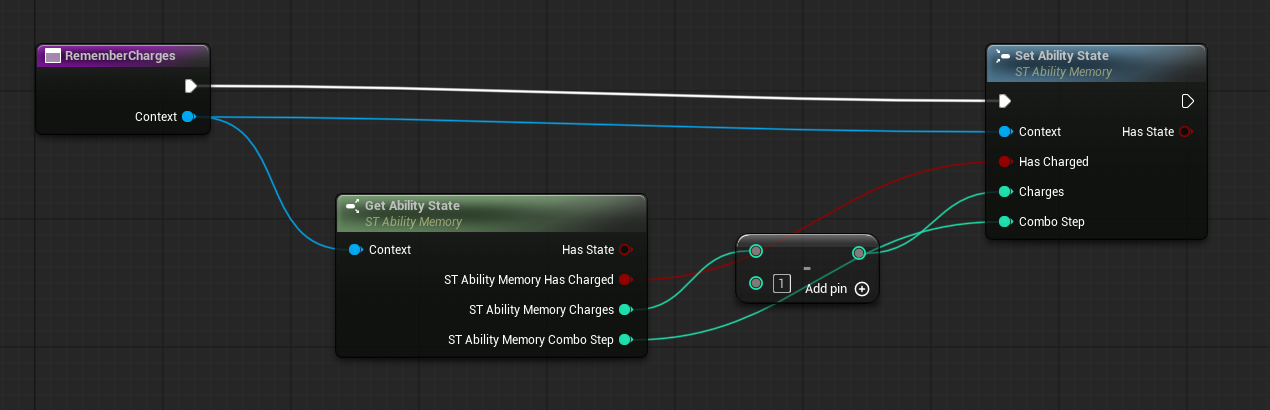Click the RememberCharges node purple event icon
This screenshot has width=1270, height=410.
pos(53,56)
